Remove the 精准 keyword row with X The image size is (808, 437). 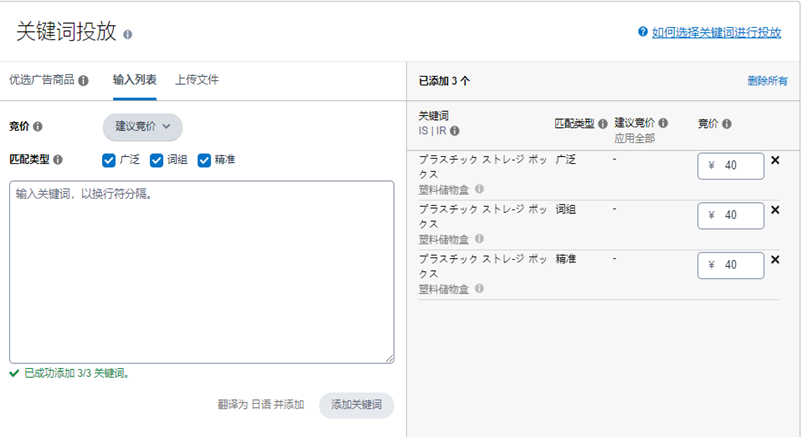(x=775, y=260)
